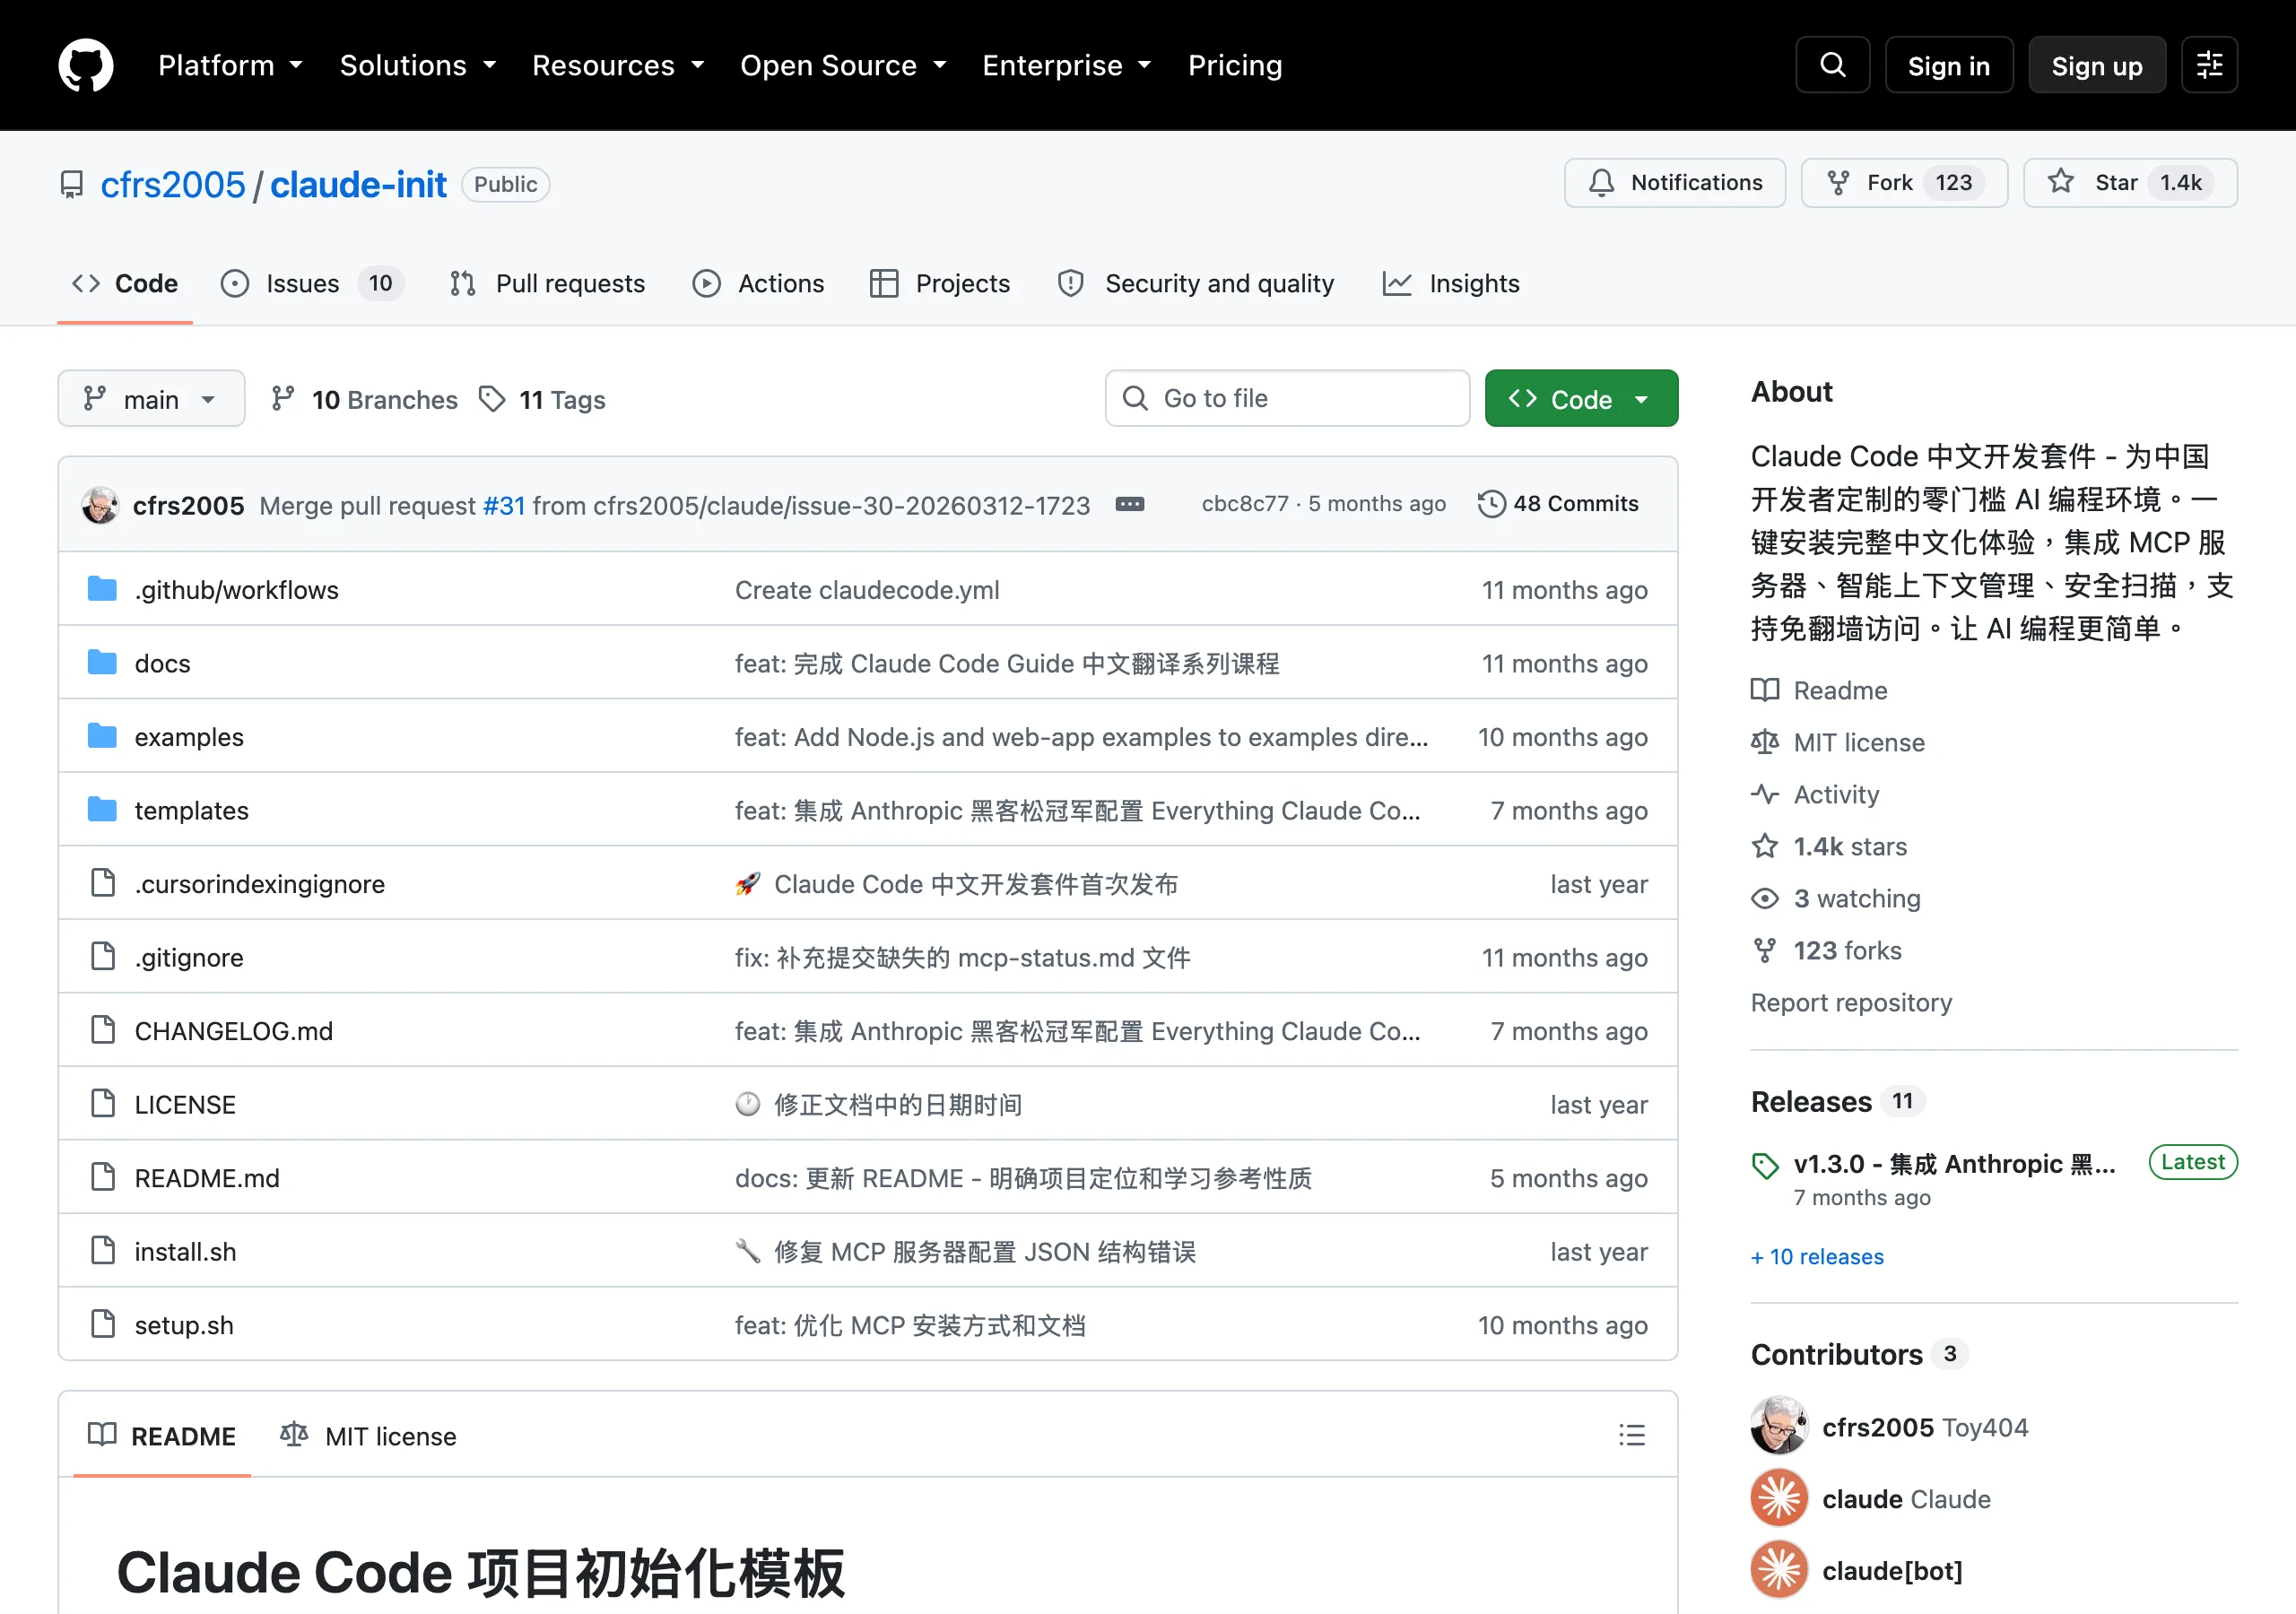View repository Activity
The height and width of the screenshot is (1614, 2296).
pyautogui.click(x=1815, y=794)
